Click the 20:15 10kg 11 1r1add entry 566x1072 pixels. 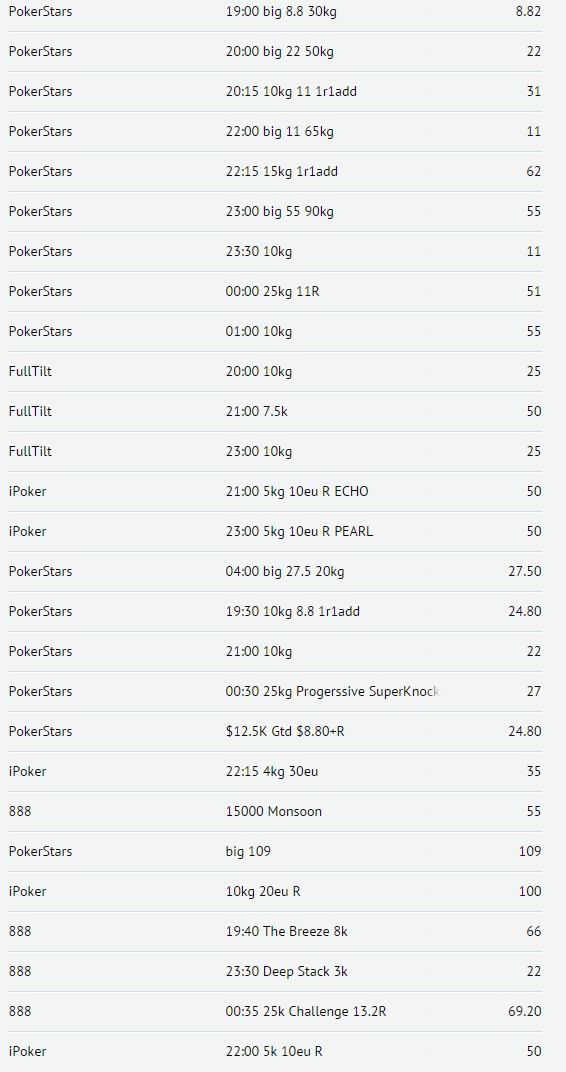[291, 92]
